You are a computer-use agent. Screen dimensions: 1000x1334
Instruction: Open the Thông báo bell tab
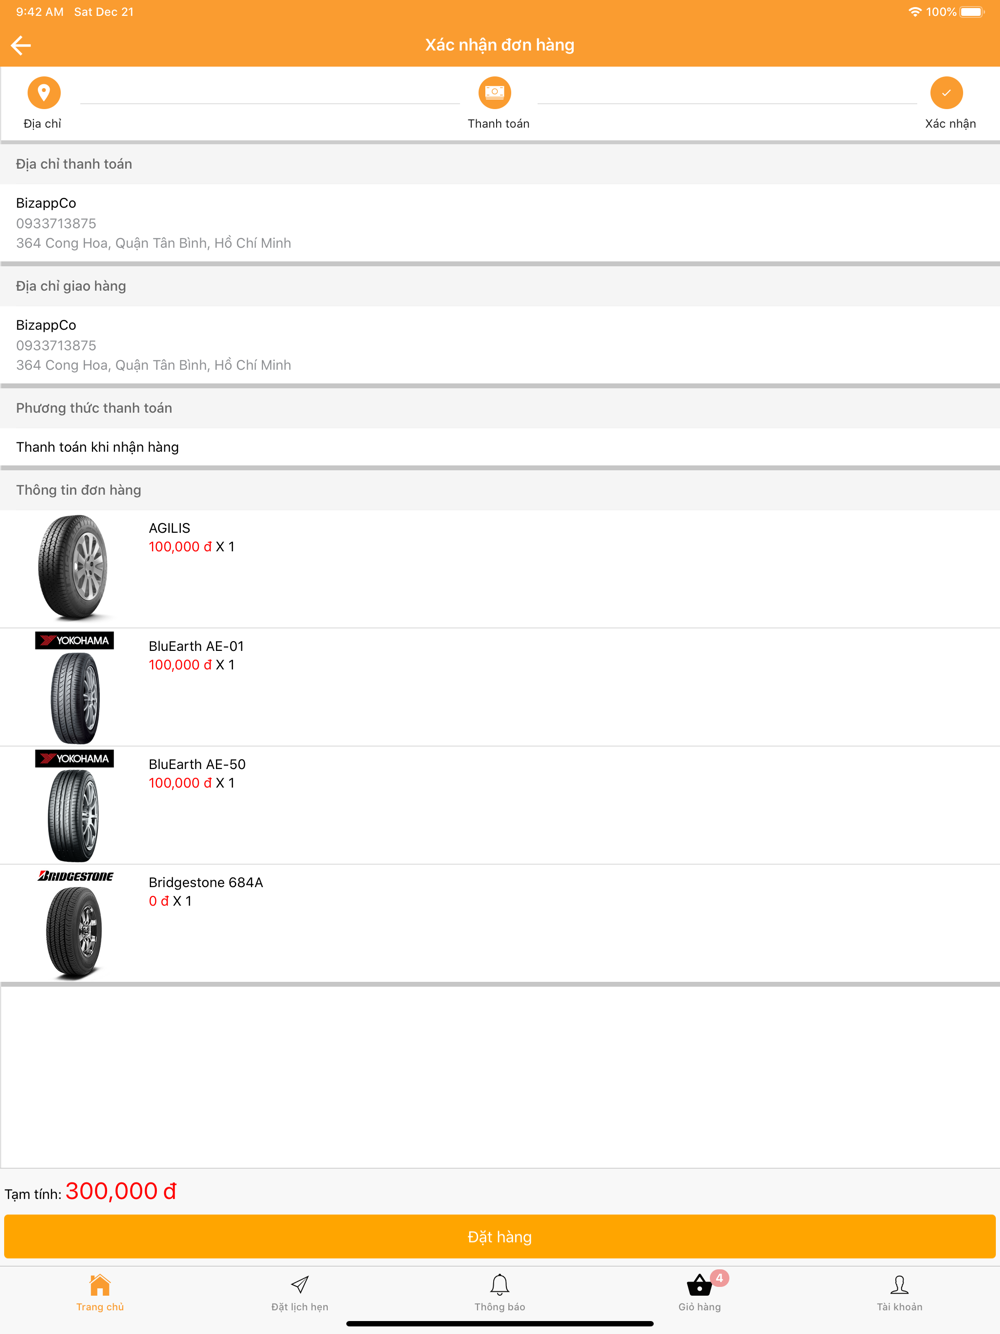pyautogui.click(x=500, y=1293)
